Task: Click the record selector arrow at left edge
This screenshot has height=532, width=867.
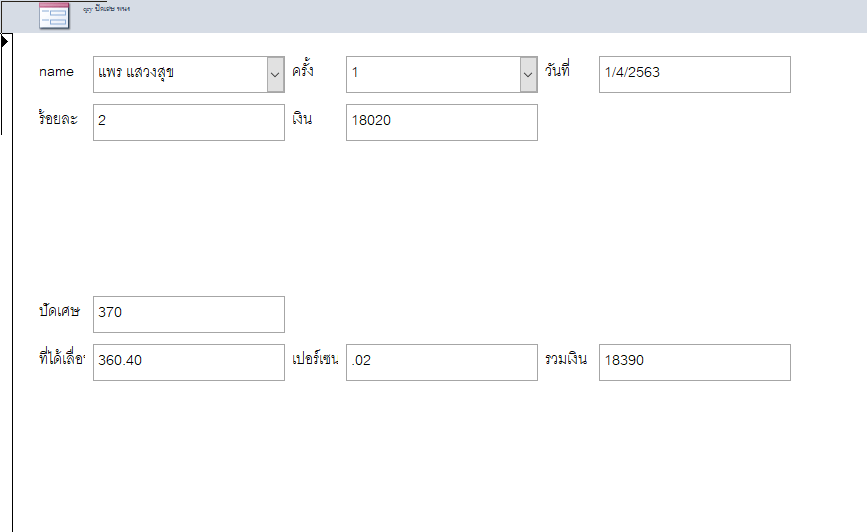Action: coord(5,41)
